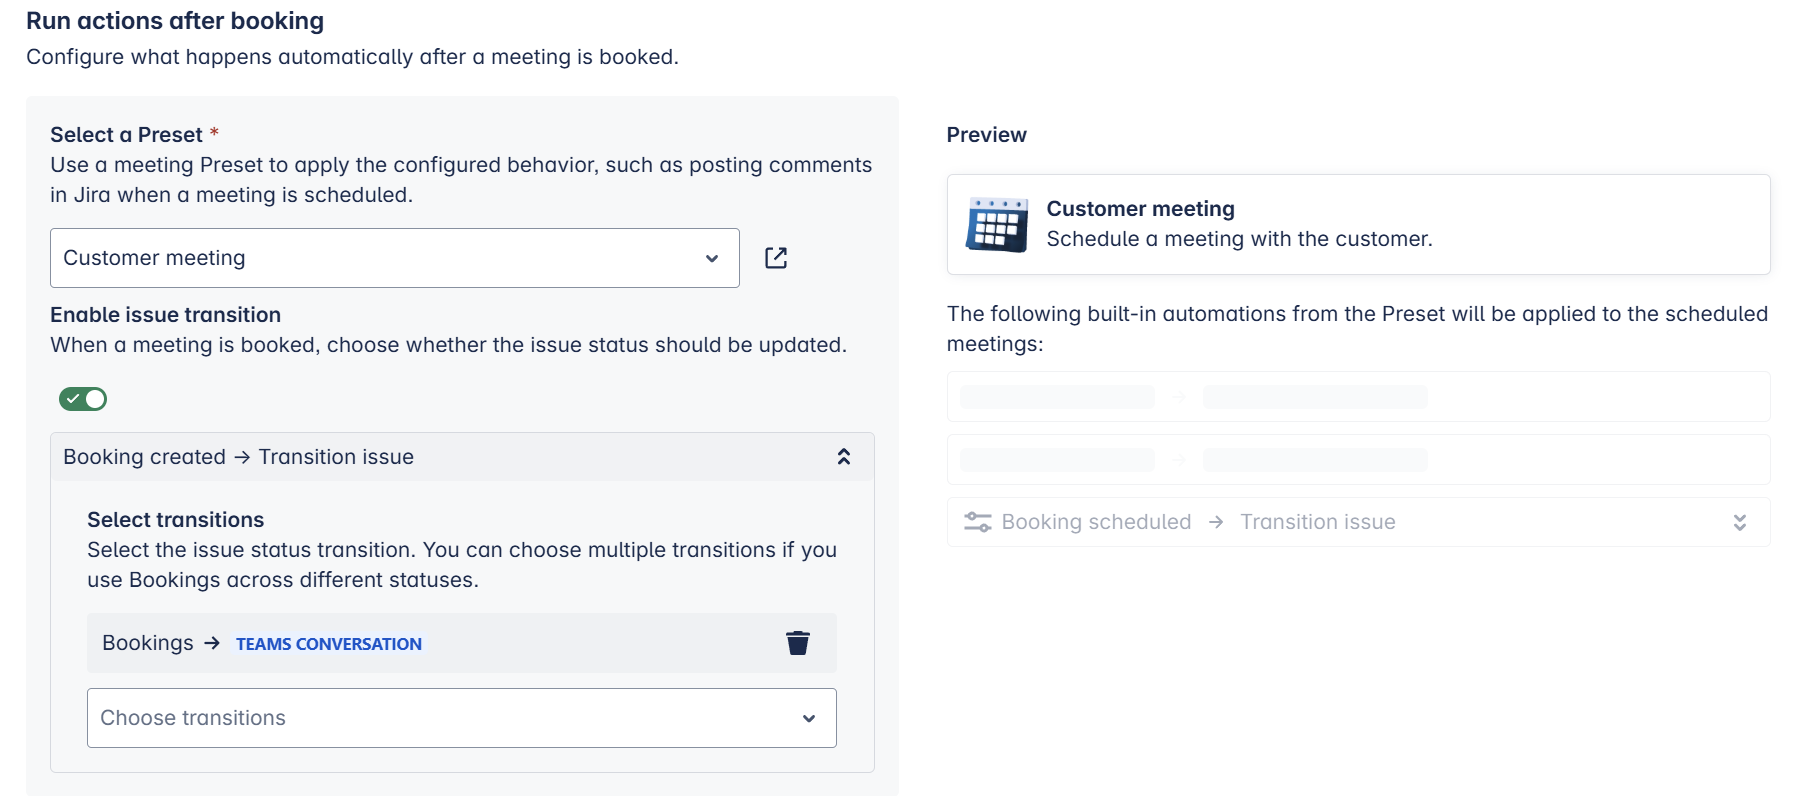Open the preset link in new window icon
The height and width of the screenshot is (796, 1804).
(776, 258)
